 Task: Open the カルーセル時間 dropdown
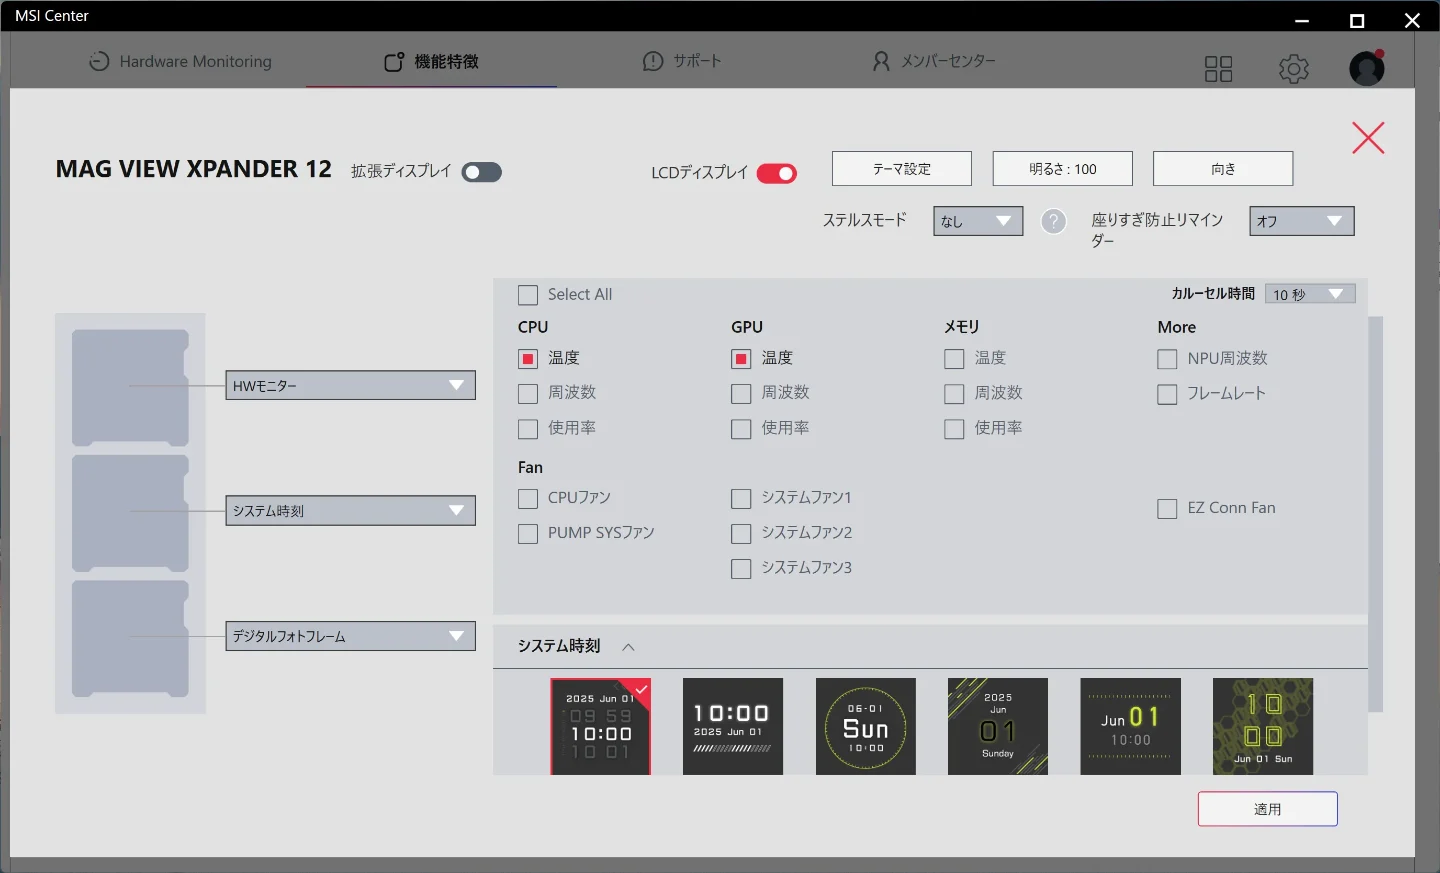[1310, 294]
